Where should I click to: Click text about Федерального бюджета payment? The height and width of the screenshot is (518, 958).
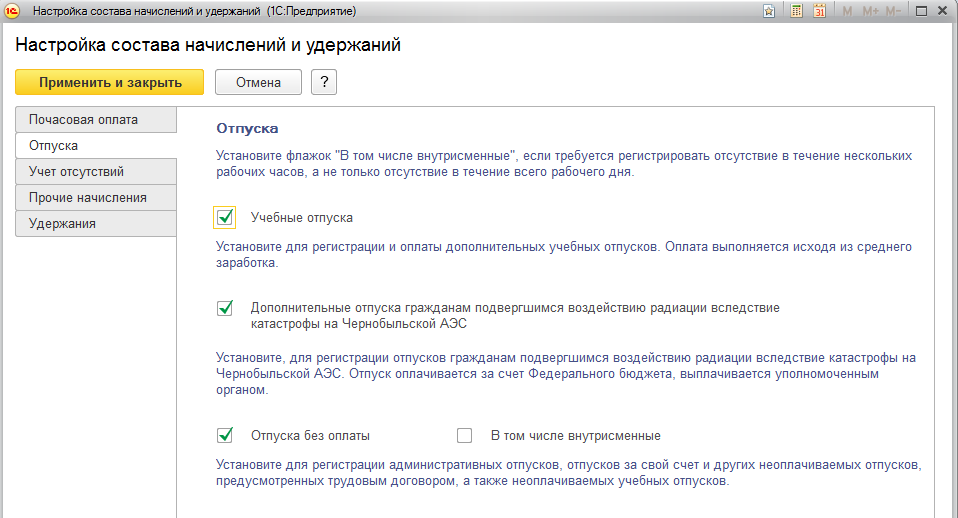(566, 374)
